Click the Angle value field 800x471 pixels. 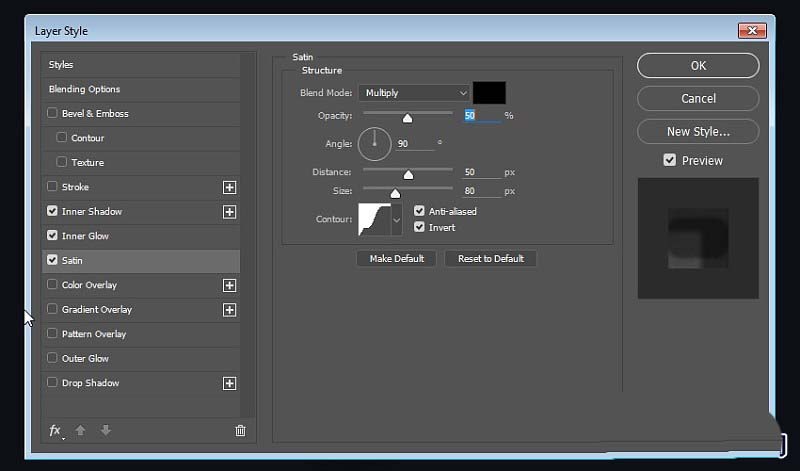pos(415,144)
